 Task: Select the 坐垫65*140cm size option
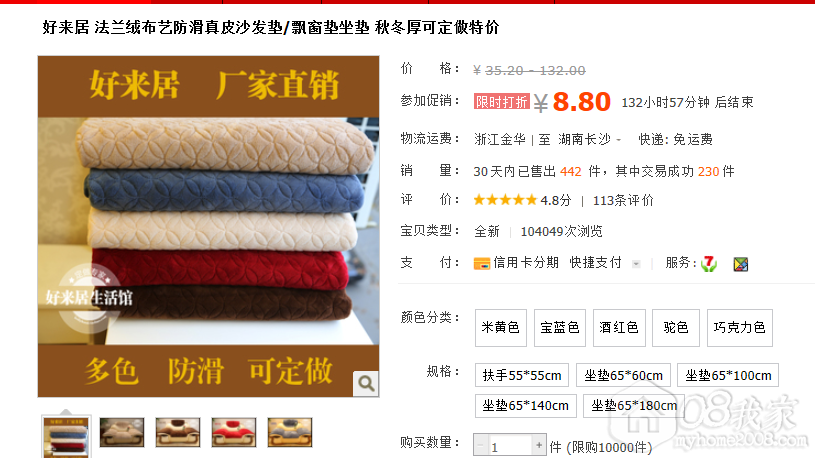[x=525, y=405]
